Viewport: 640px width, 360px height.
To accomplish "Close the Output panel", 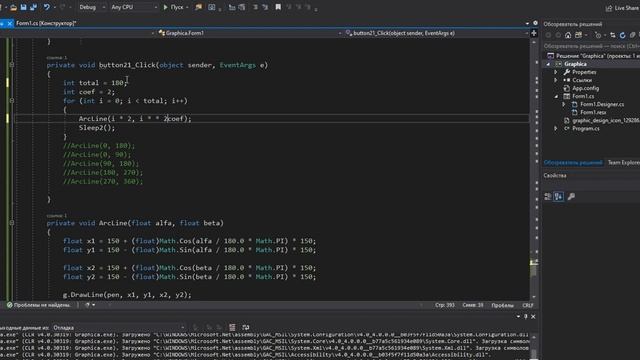I will 533,316.
